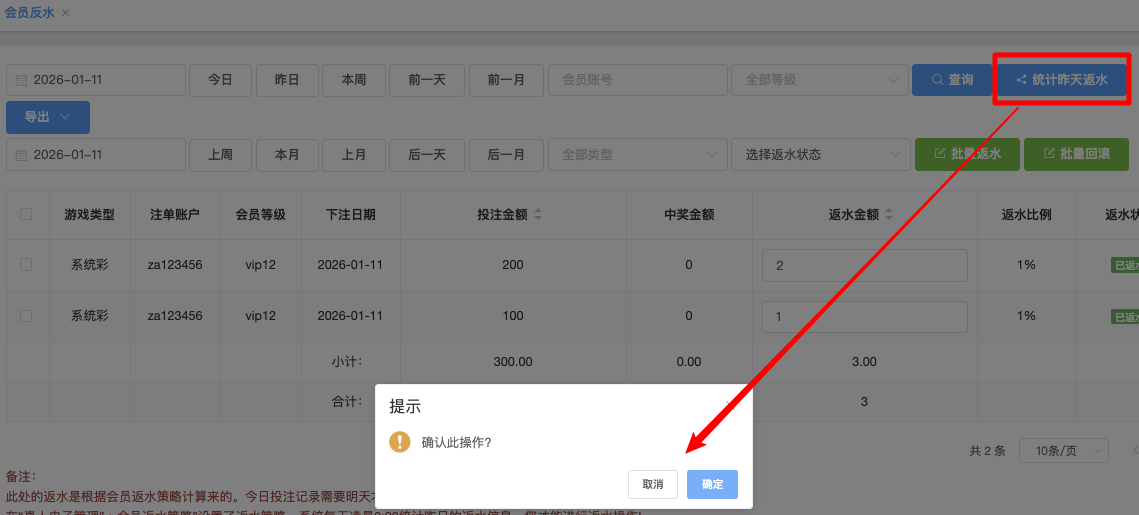Check the row with 投注金额 100
The width and height of the screenshot is (1139, 515).
click(26, 316)
